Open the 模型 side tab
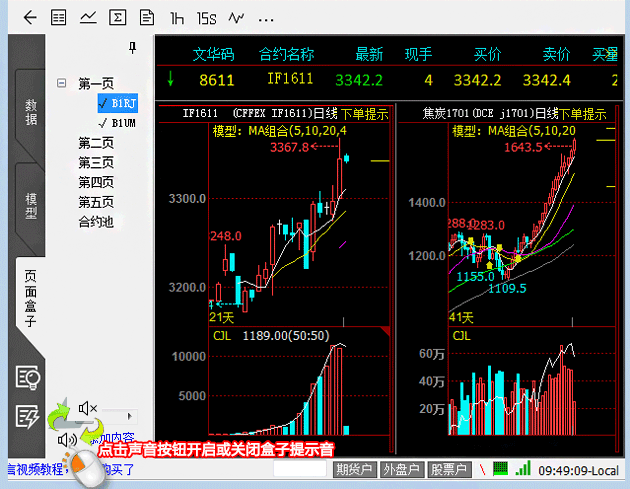 [x=30, y=205]
